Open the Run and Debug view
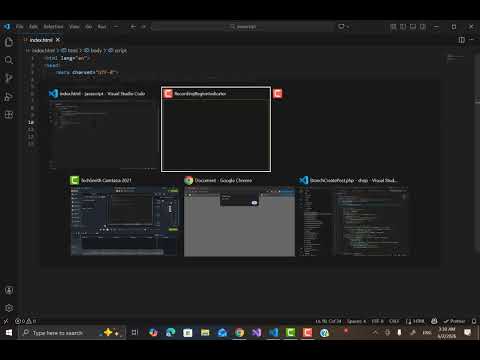The height and width of the screenshot is (360, 480). tap(9, 97)
